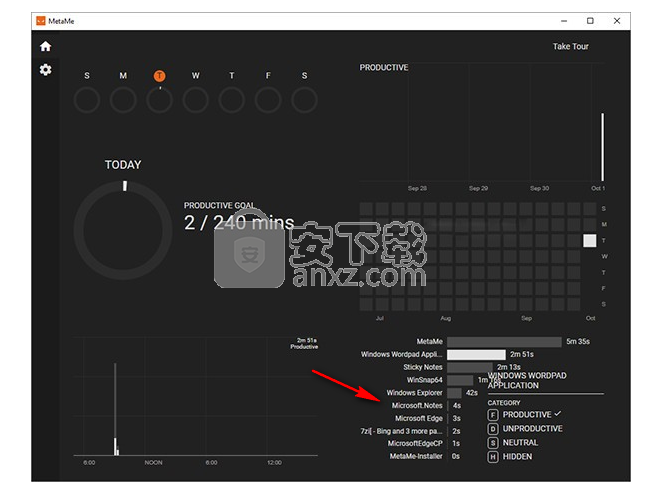The width and height of the screenshot is (645, 499).
Task: Click the H shortcut key icon
Action: [493, 457]
